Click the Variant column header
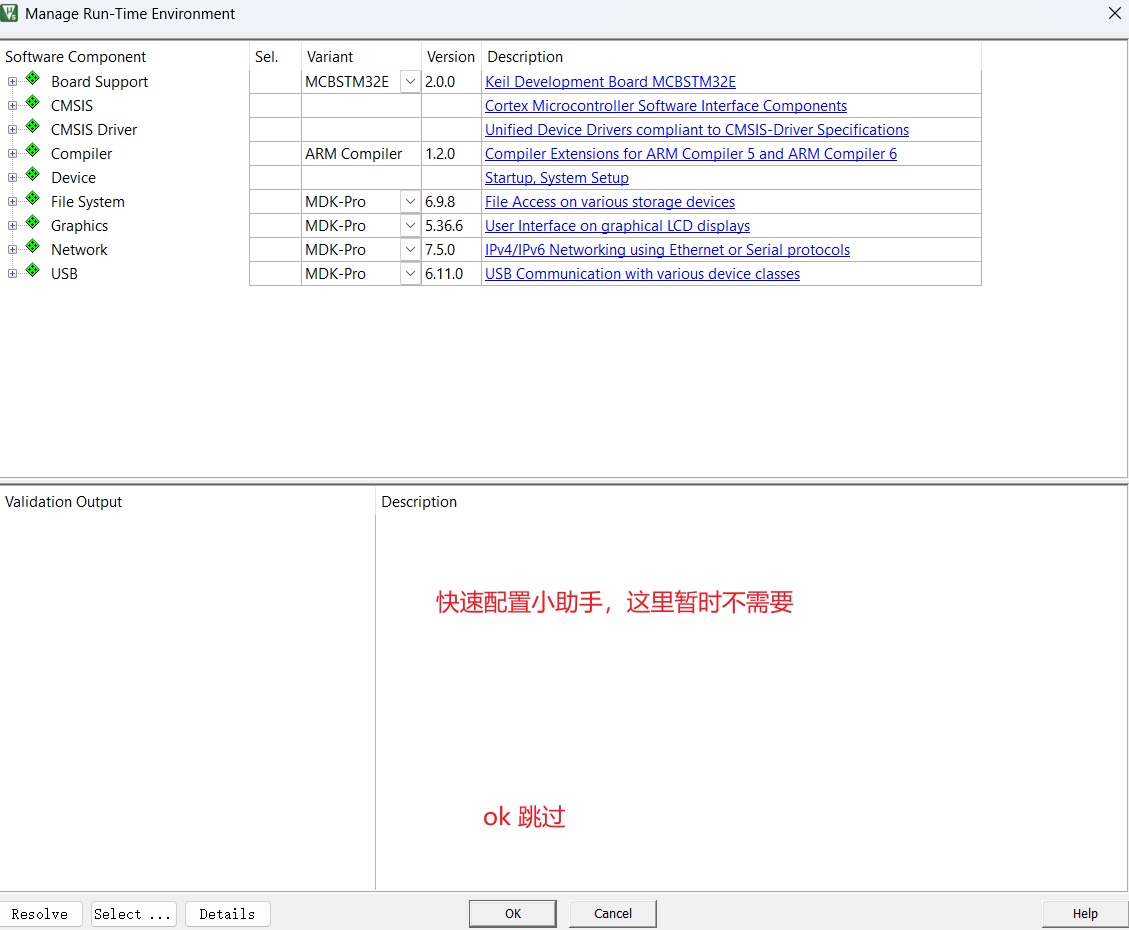 click(x=330, y=57)
